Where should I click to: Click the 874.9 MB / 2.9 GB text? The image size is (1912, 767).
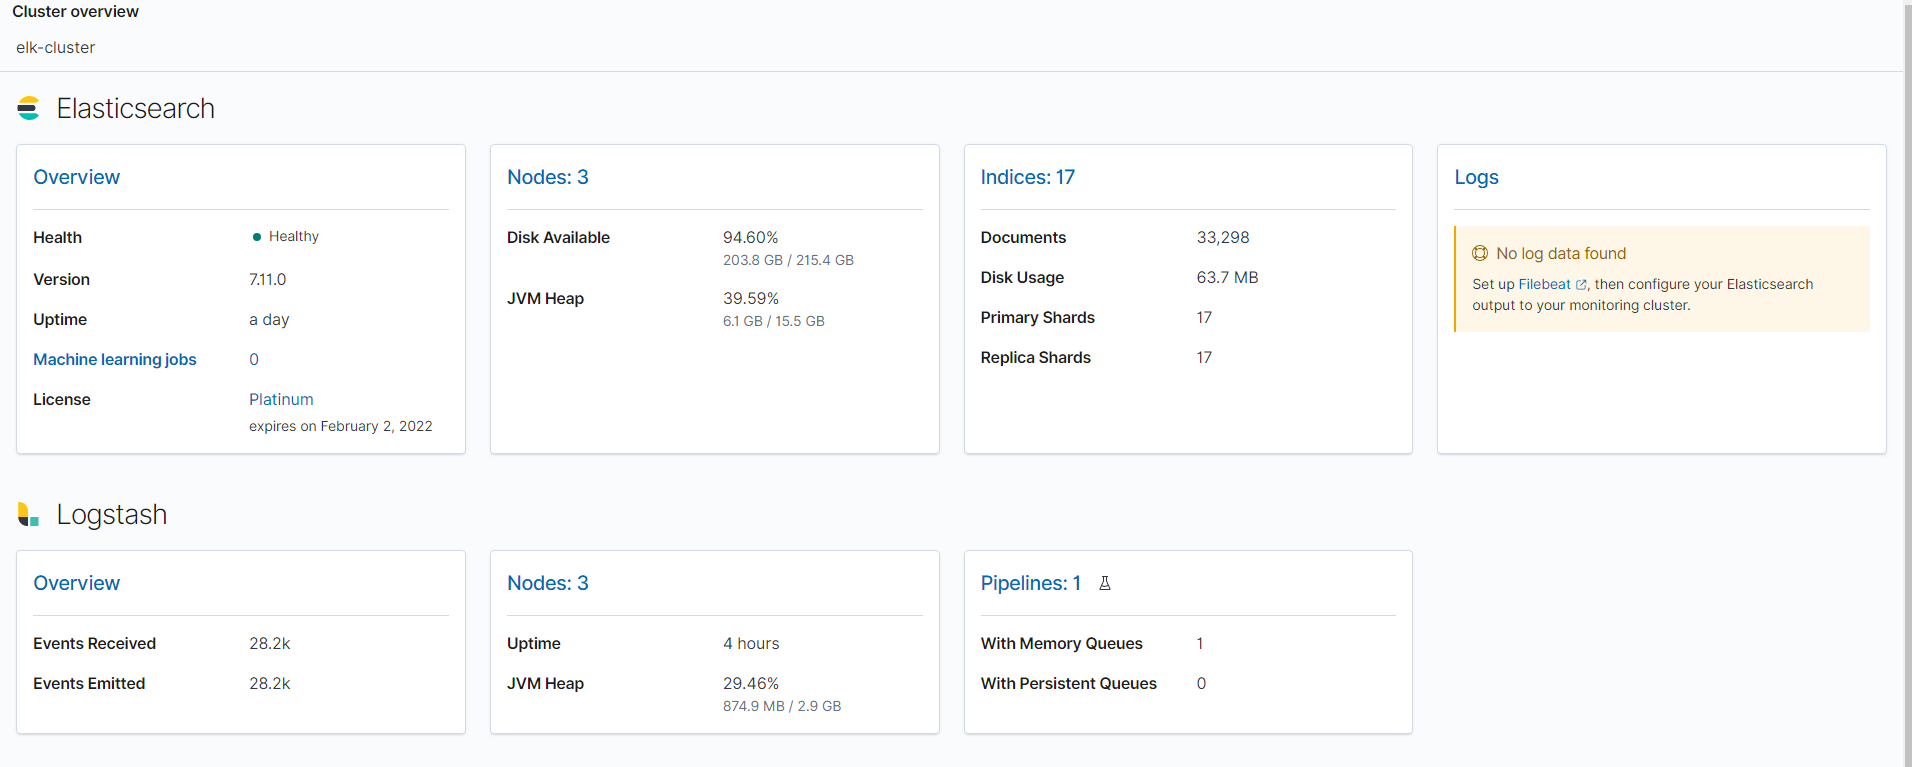(x=782, y=706)
